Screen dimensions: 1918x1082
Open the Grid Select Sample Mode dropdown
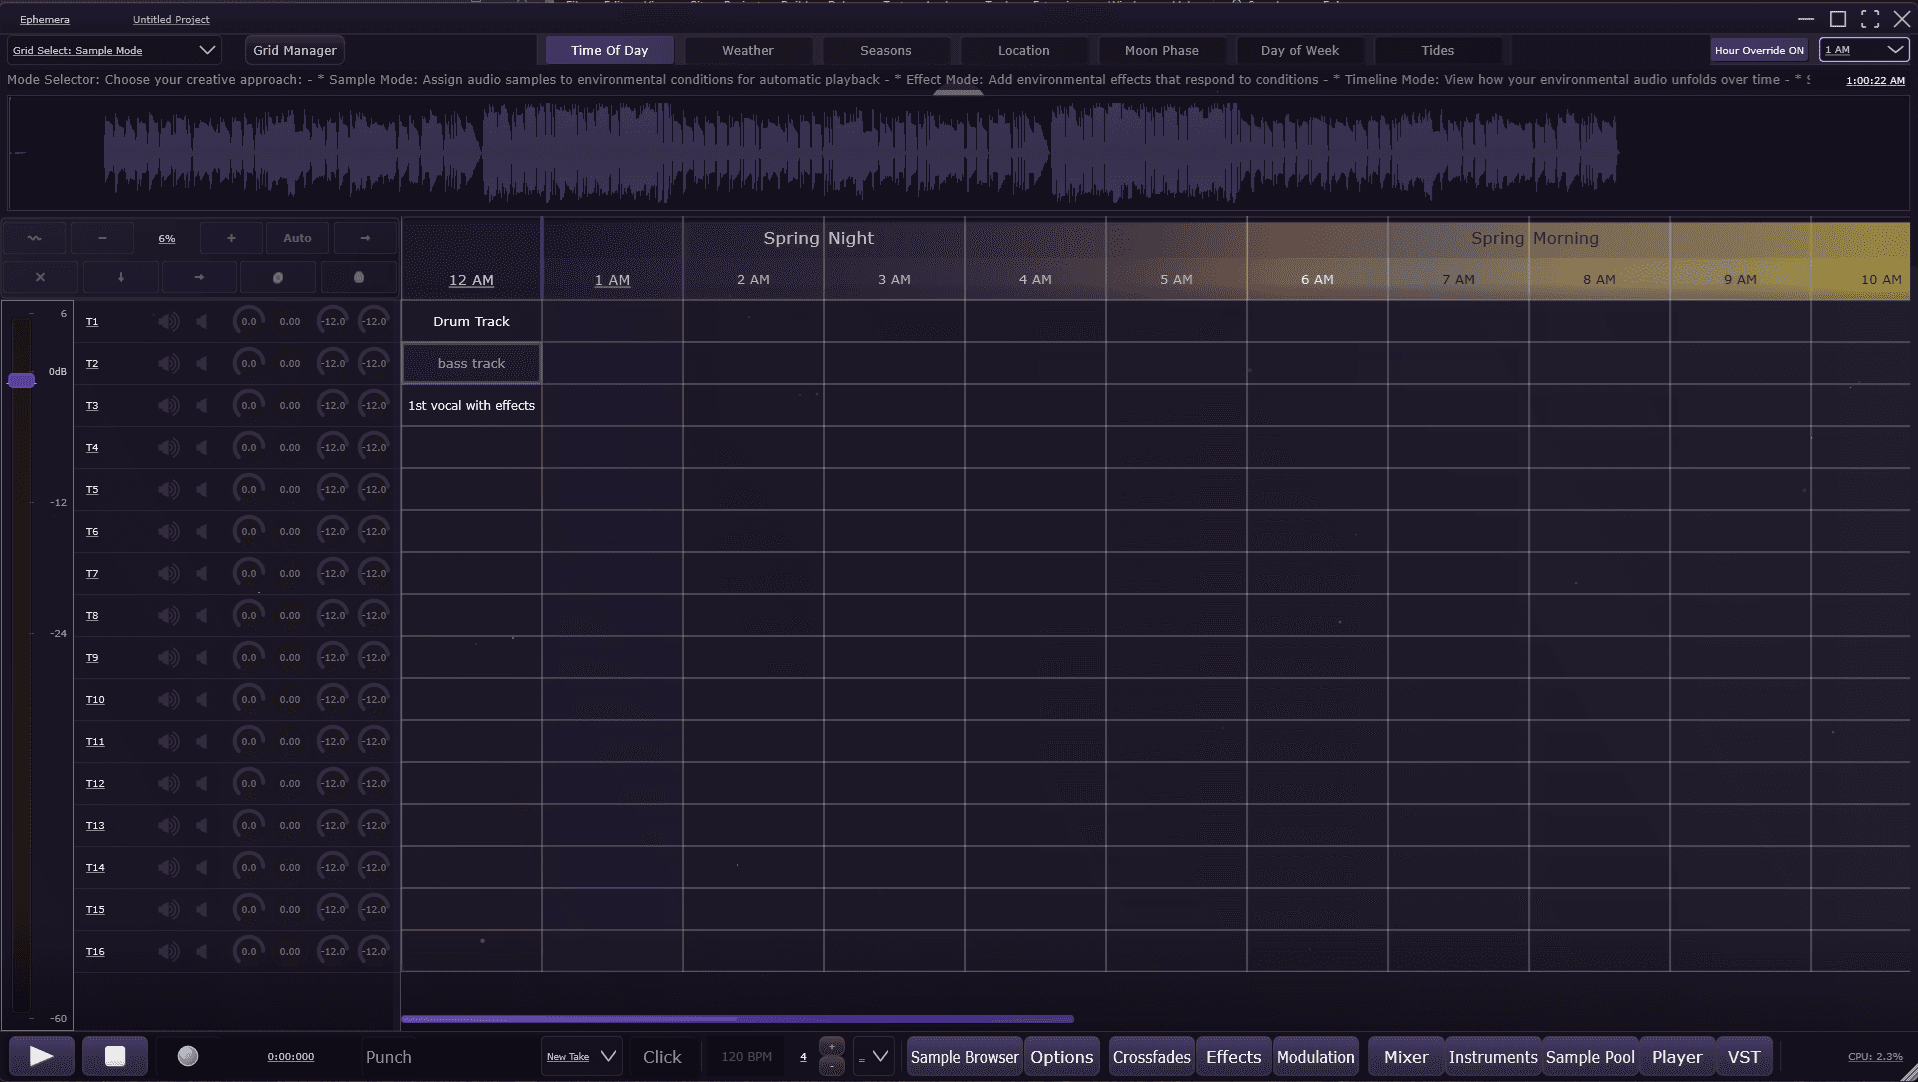[113, 50]
